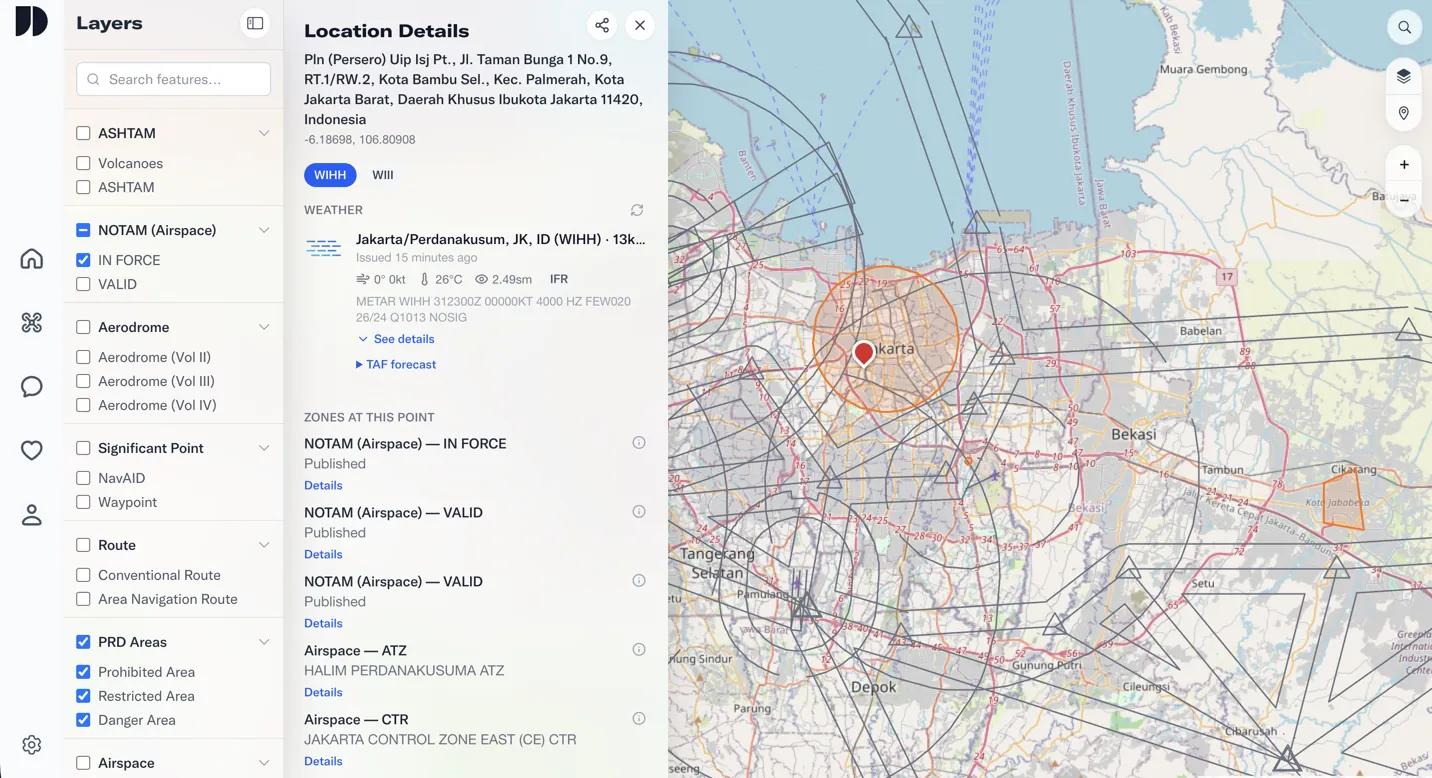Enable the Conventional Route layer
Image resolution: width=1432 pixels, height=778 pixels.
click(x=83, y=575)
